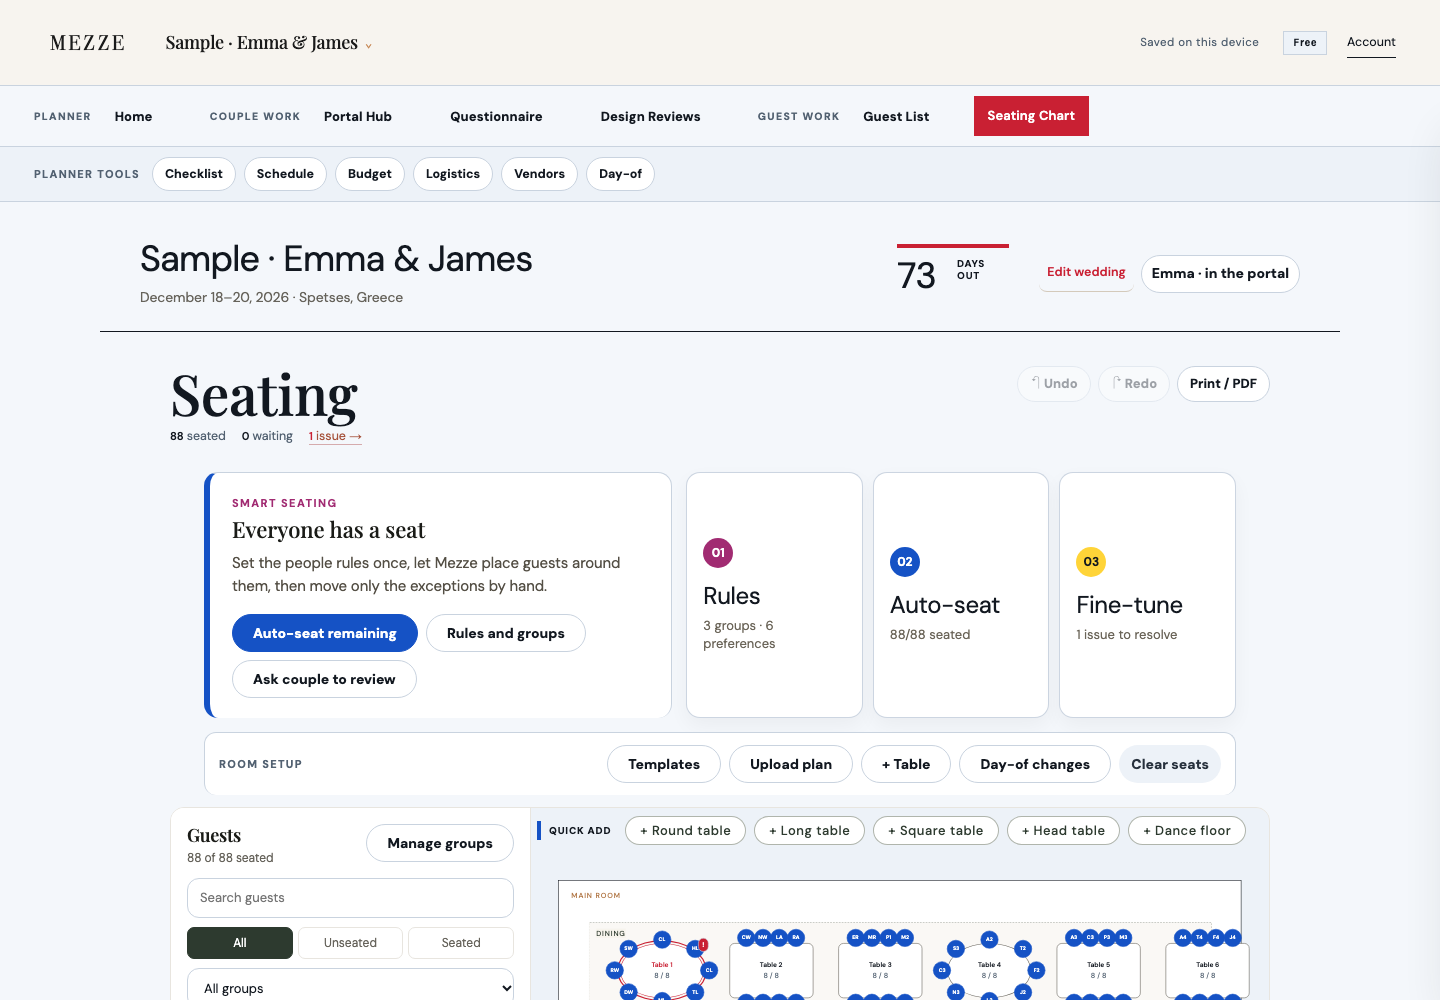
Task: Follow the 1 issue link
Action: (335, 436)
